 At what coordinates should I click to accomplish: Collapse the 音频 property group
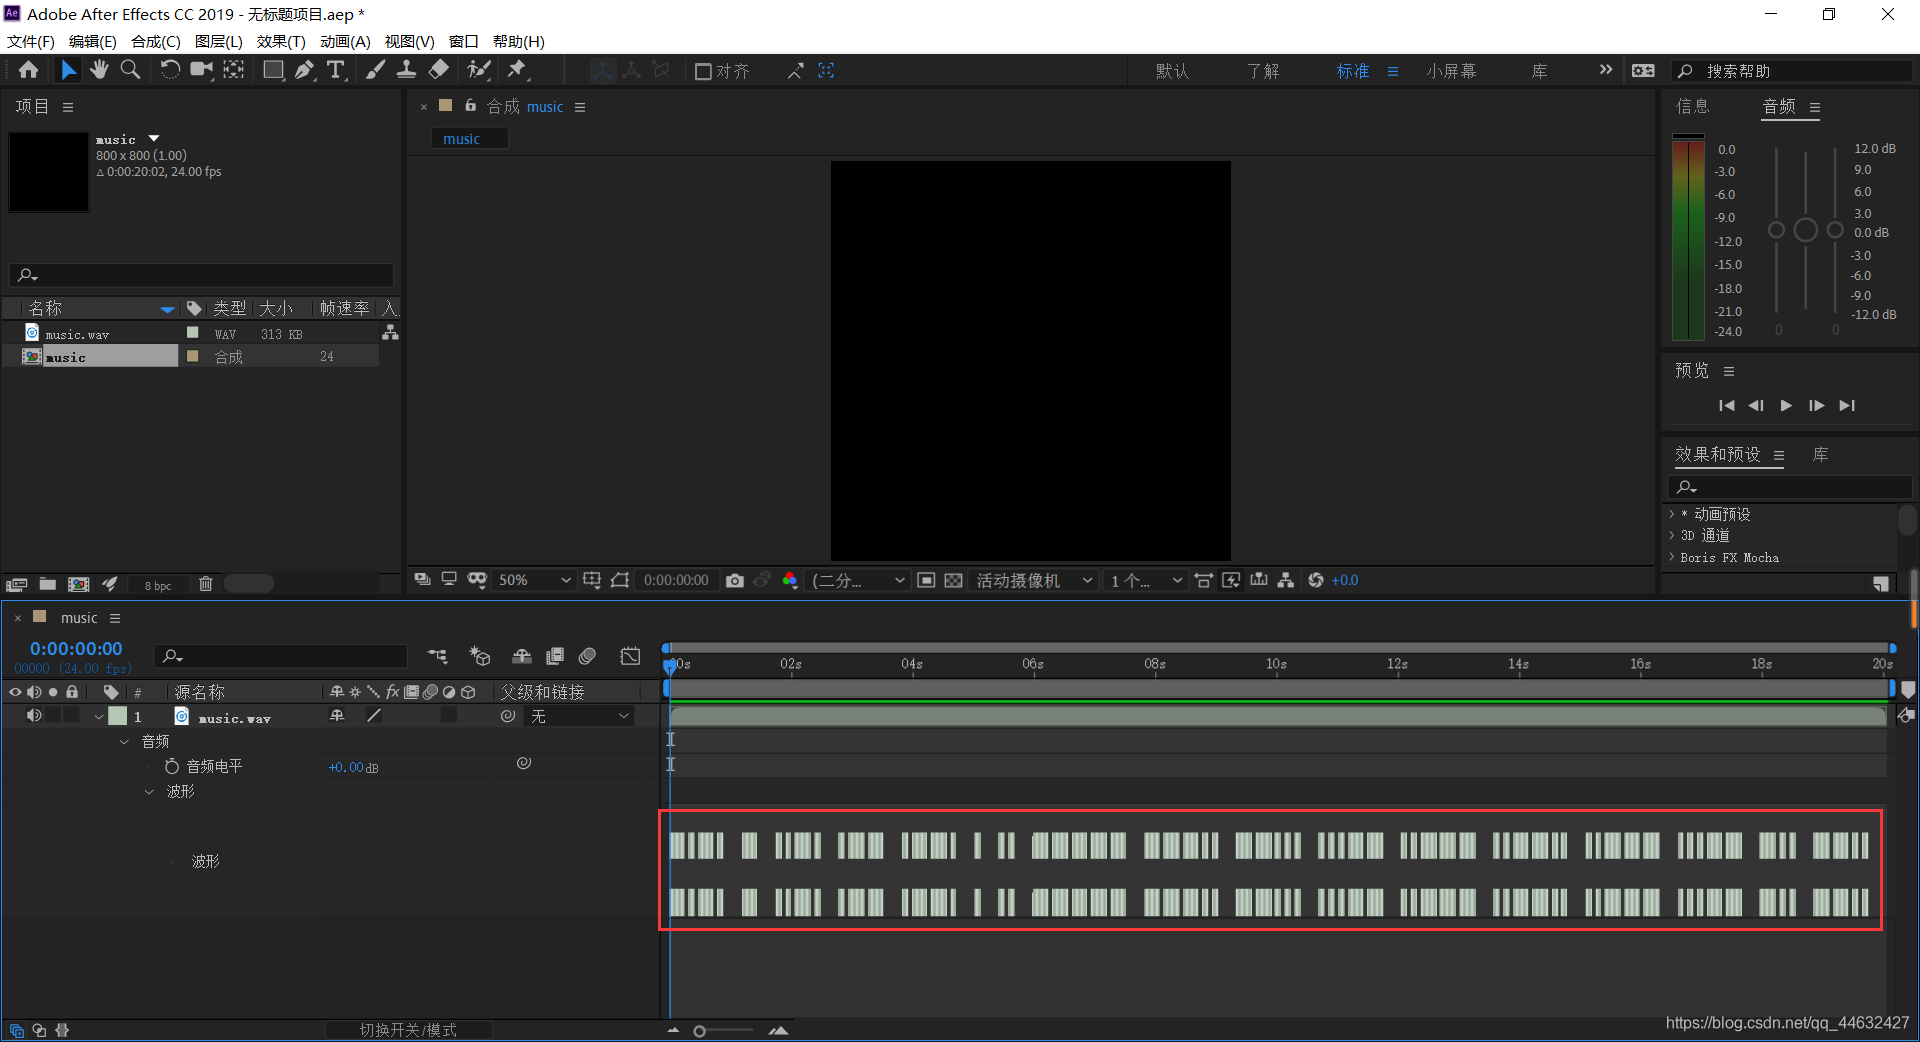124,742
